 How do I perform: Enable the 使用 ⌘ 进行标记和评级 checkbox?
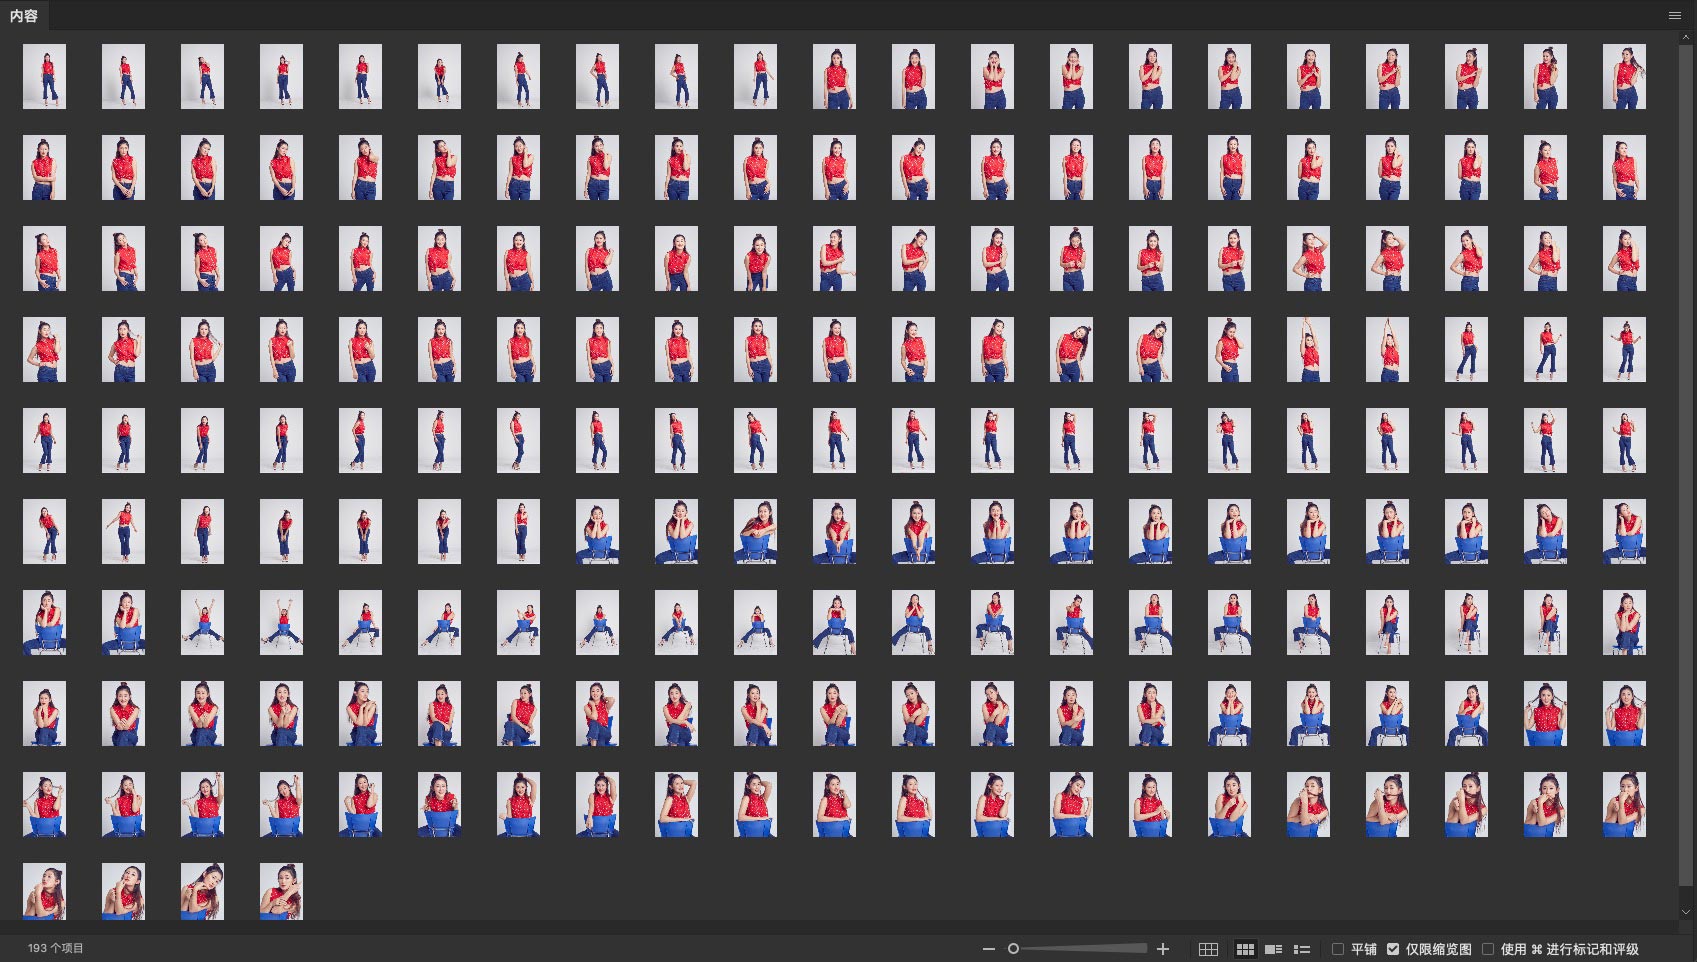click(x=1488, y=949)
